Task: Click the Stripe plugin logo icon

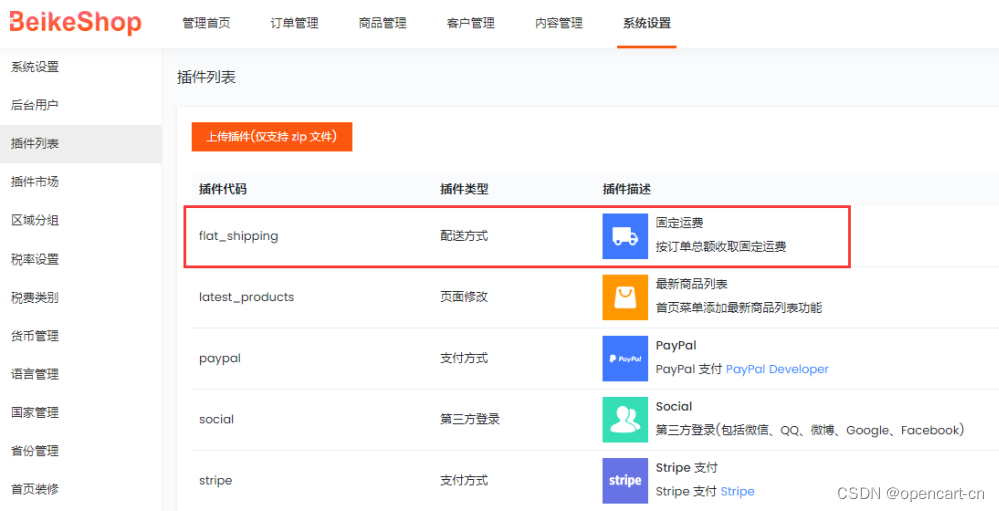Action: click(x=625, y=480)
